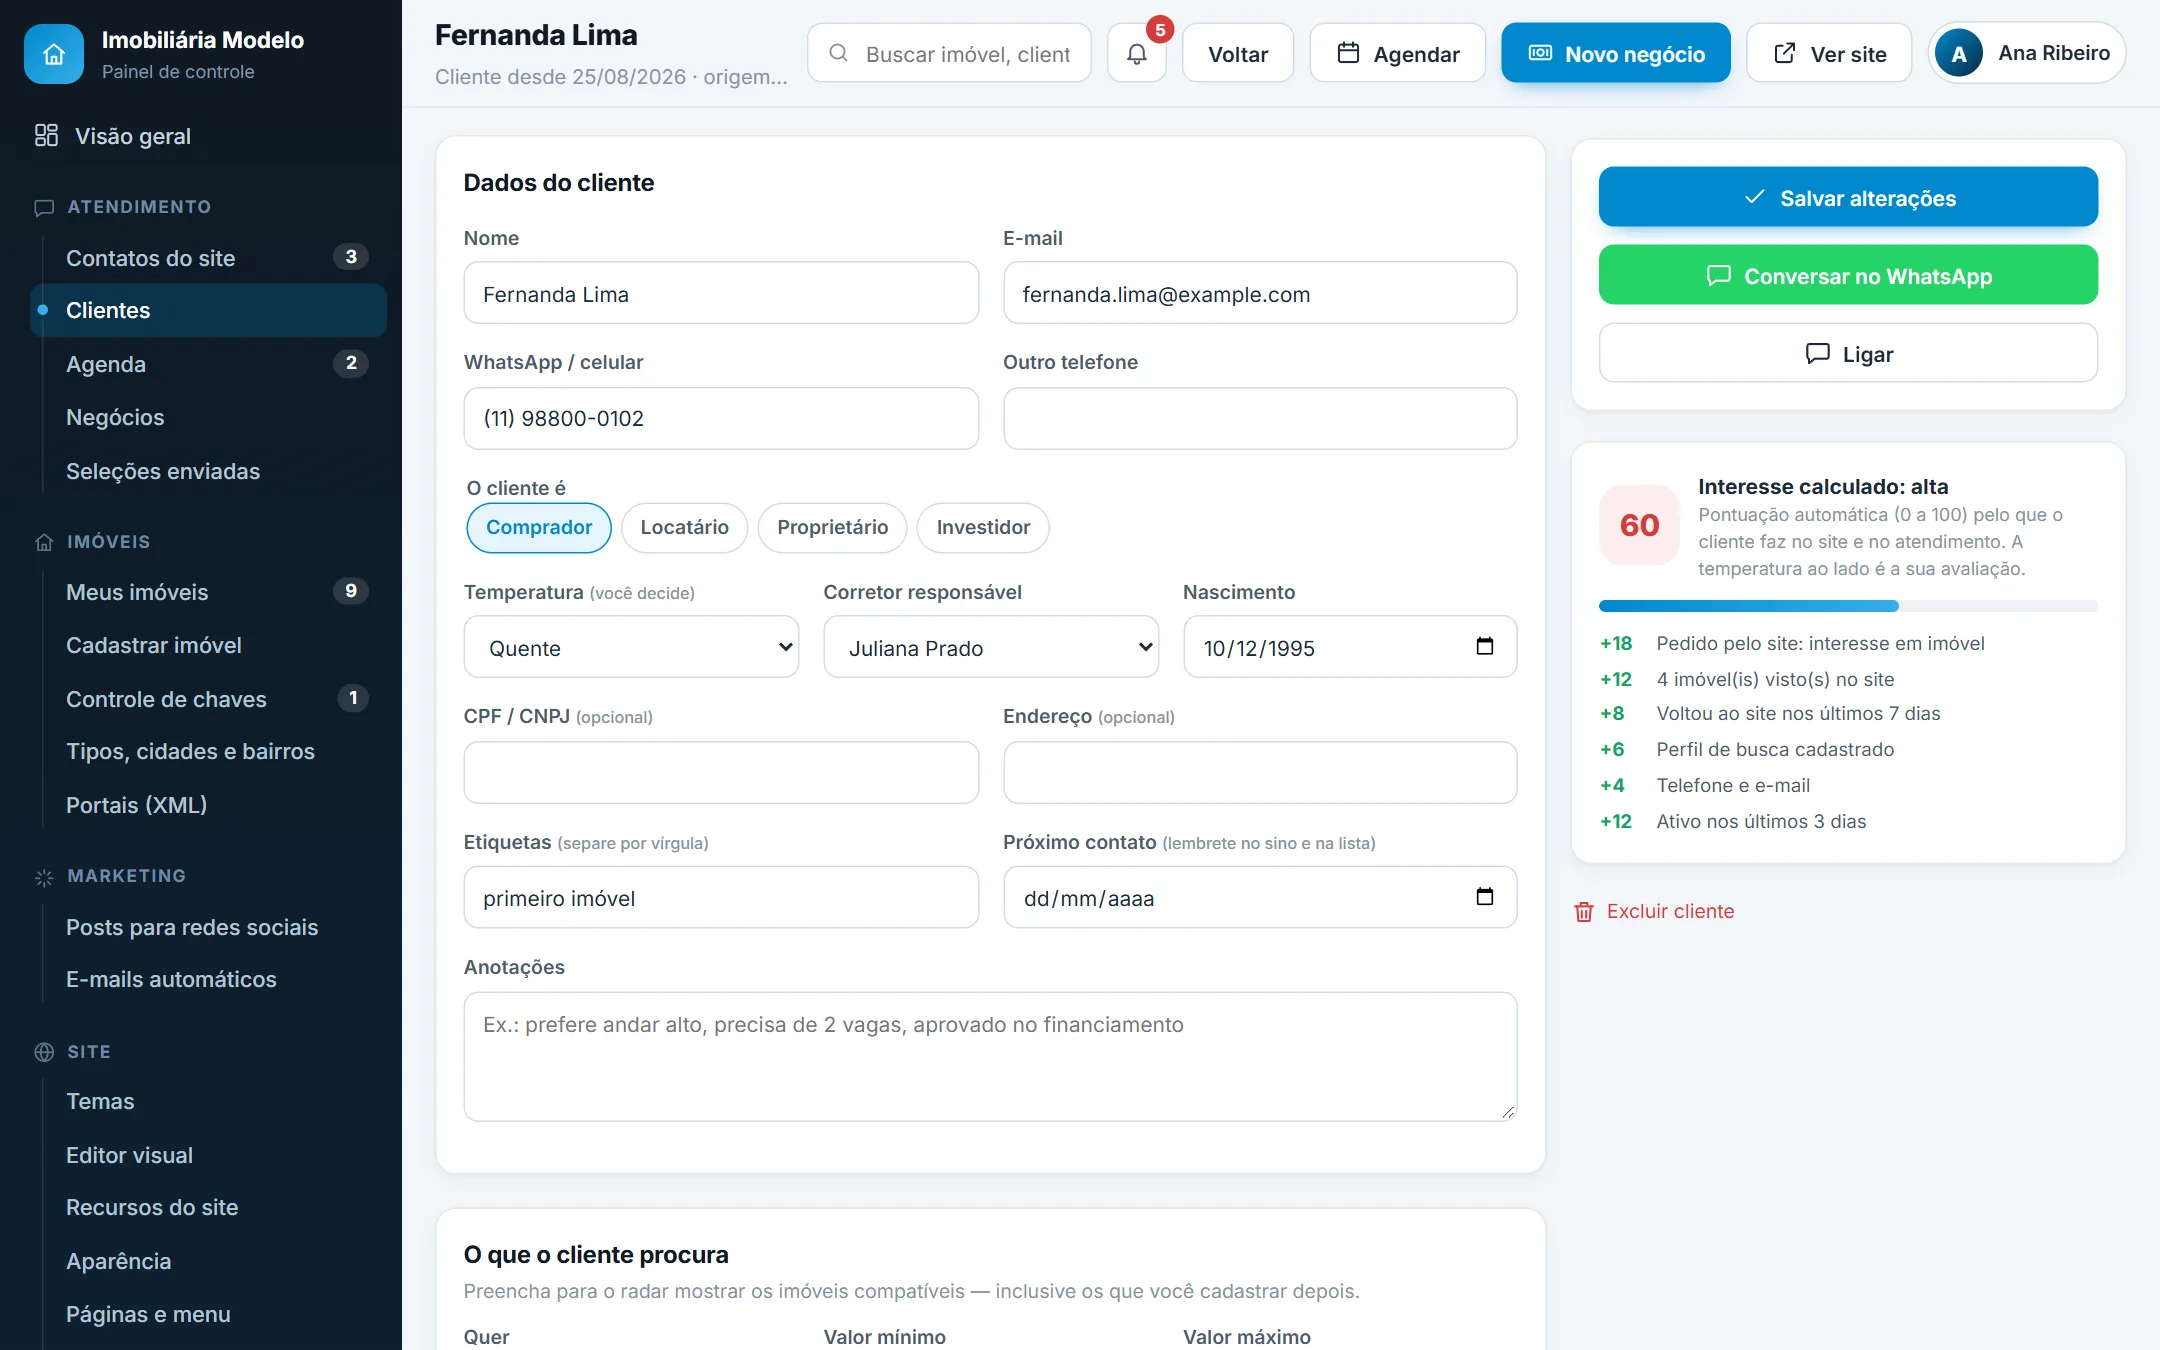Open Contatos do site menu item
Screen dimensions: 2160x1350
pos(208,257)
